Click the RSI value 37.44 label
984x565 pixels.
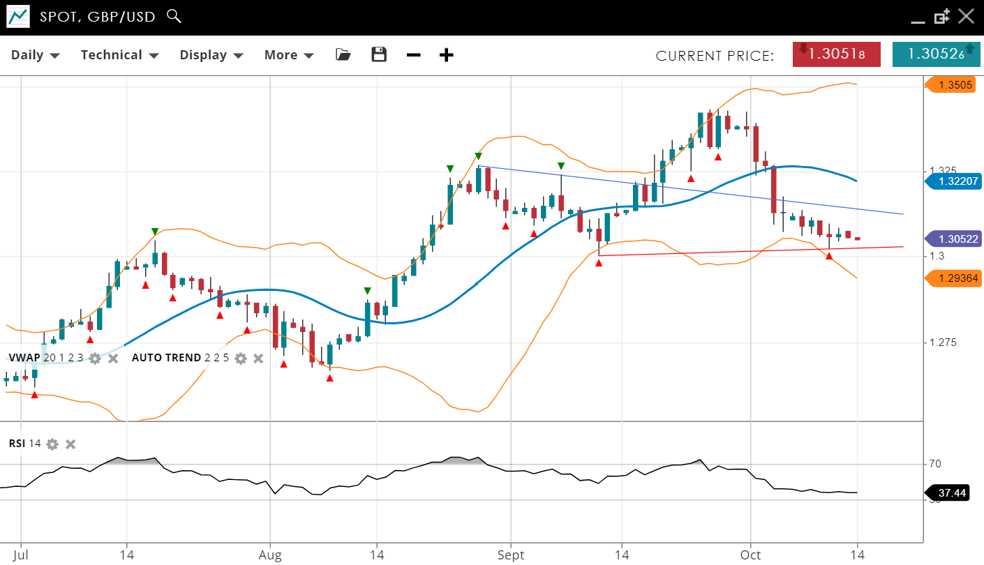pos(952,493)
